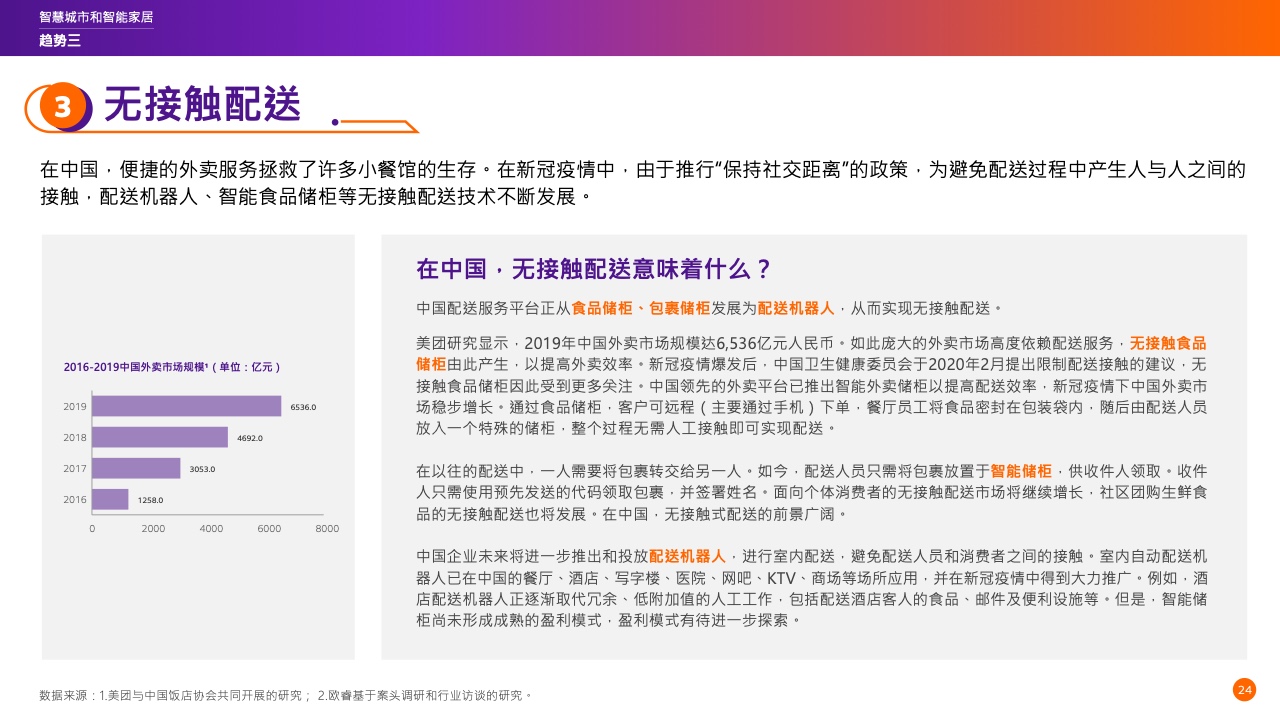Screen dimensions: 1280x720
Task: Click the 数据来源 footnote text
Action: [285, 695]
